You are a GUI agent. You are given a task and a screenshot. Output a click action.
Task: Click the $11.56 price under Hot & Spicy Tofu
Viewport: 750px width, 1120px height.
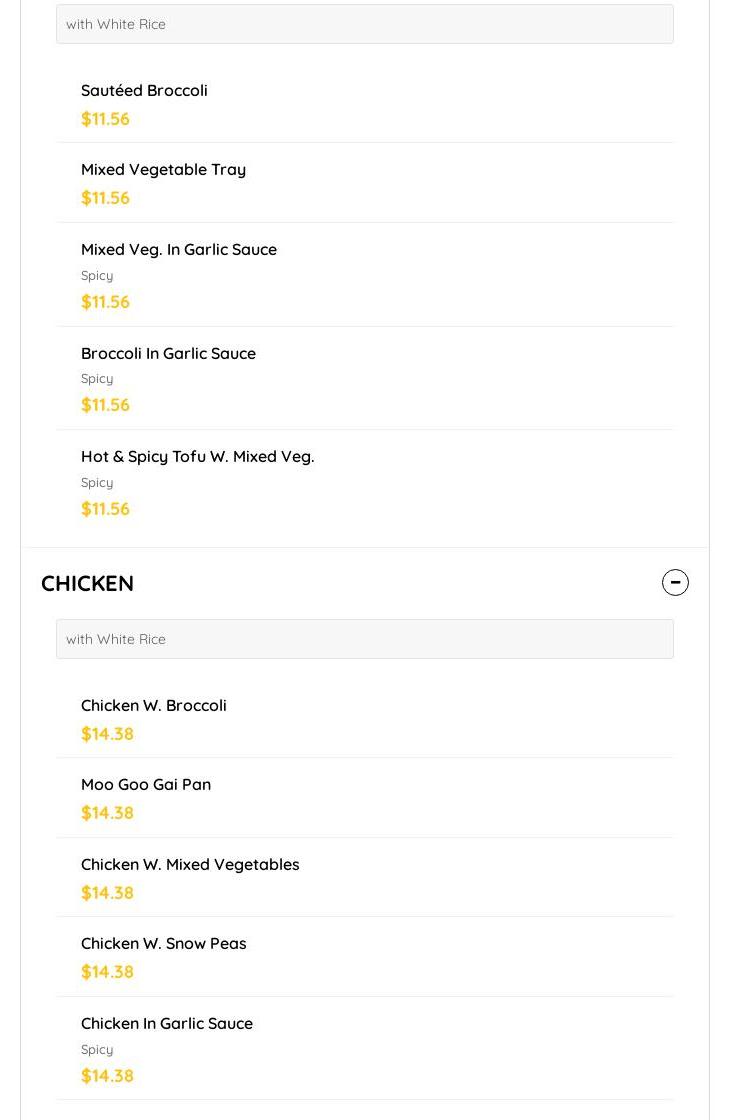(105, 509)
